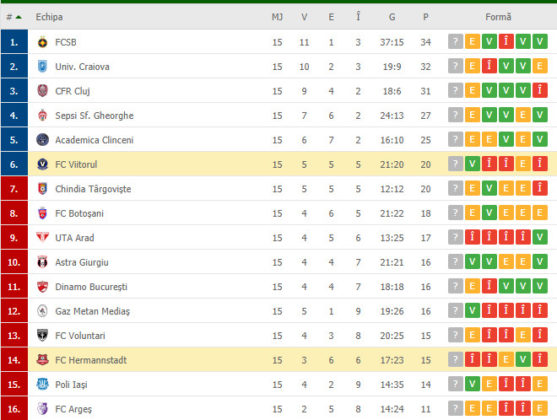Click the Univ. Craiova club logo

[x=43, y=66]
